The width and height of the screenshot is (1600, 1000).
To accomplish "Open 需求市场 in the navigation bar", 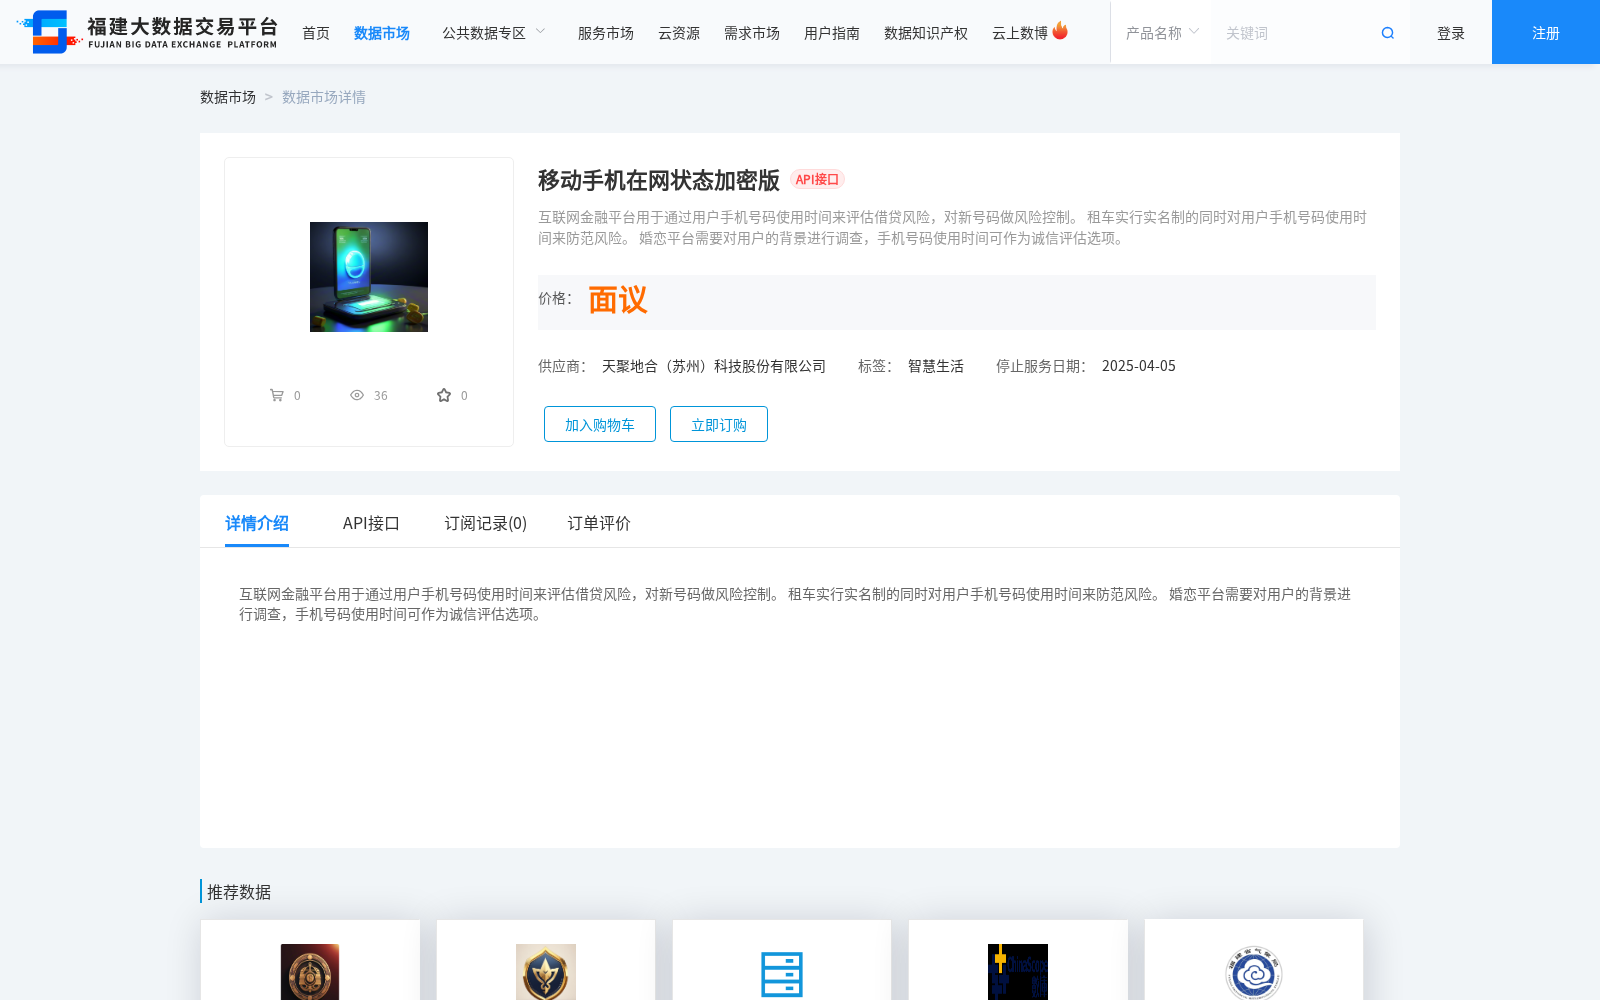I will tap(752, 33).
